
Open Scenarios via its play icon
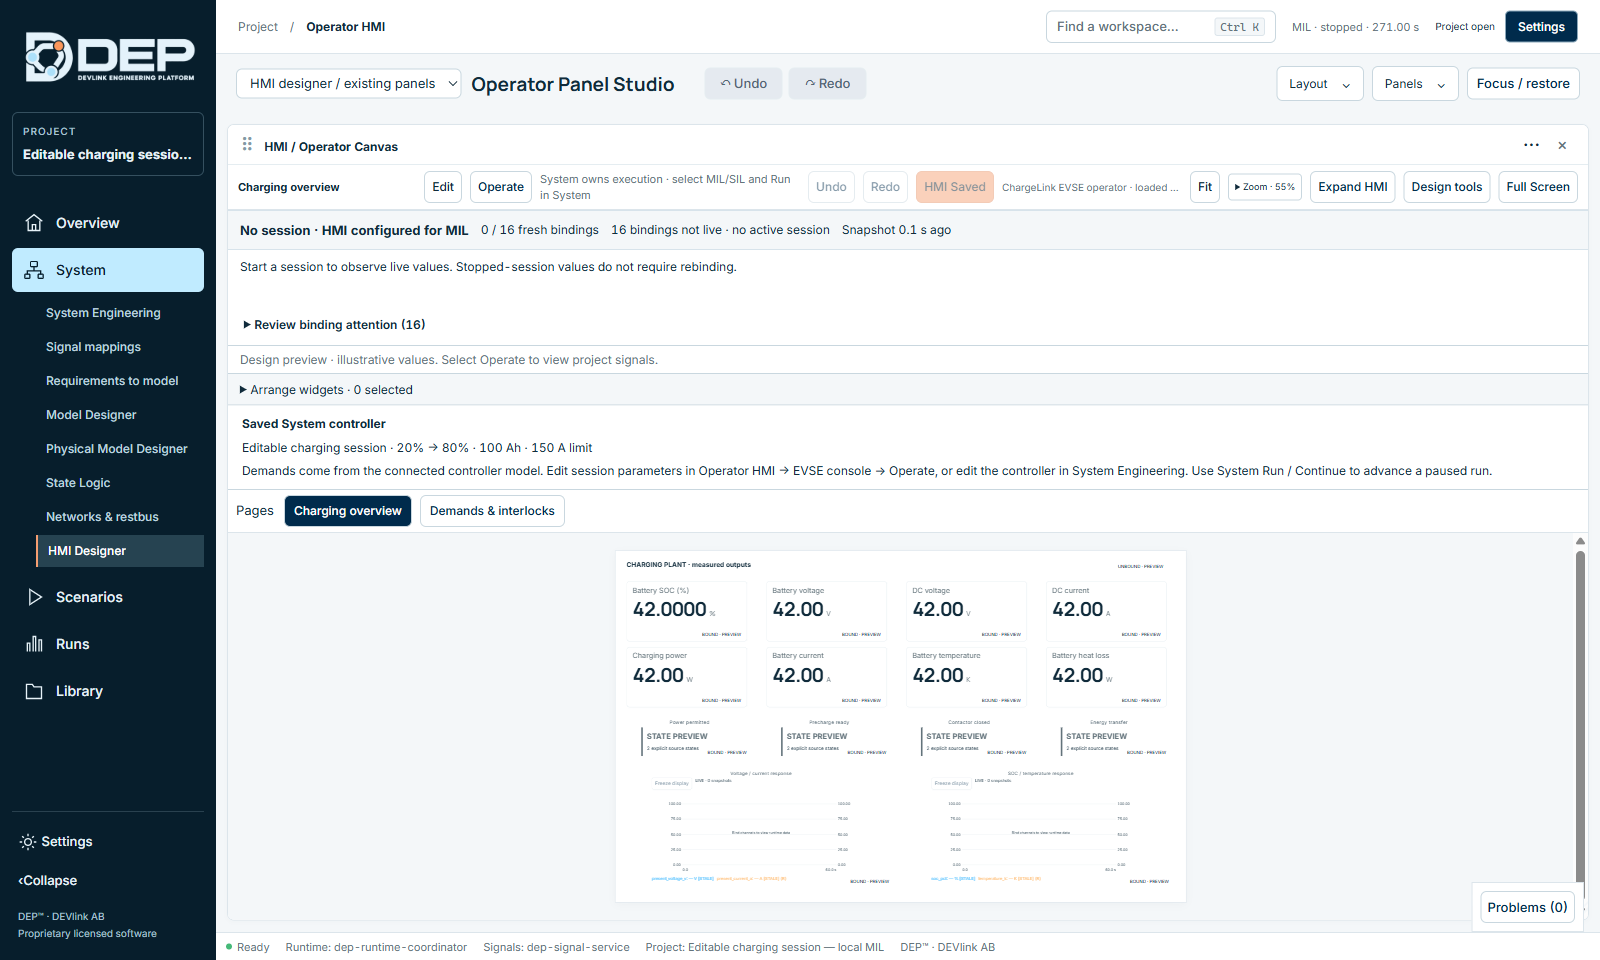pos(34,597)
